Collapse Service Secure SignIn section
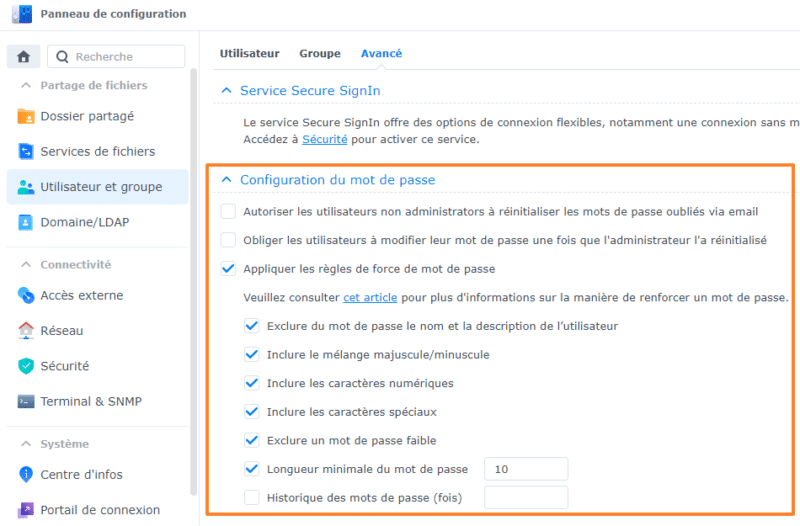Screen dimensions: 800x526 click(227, 91)
